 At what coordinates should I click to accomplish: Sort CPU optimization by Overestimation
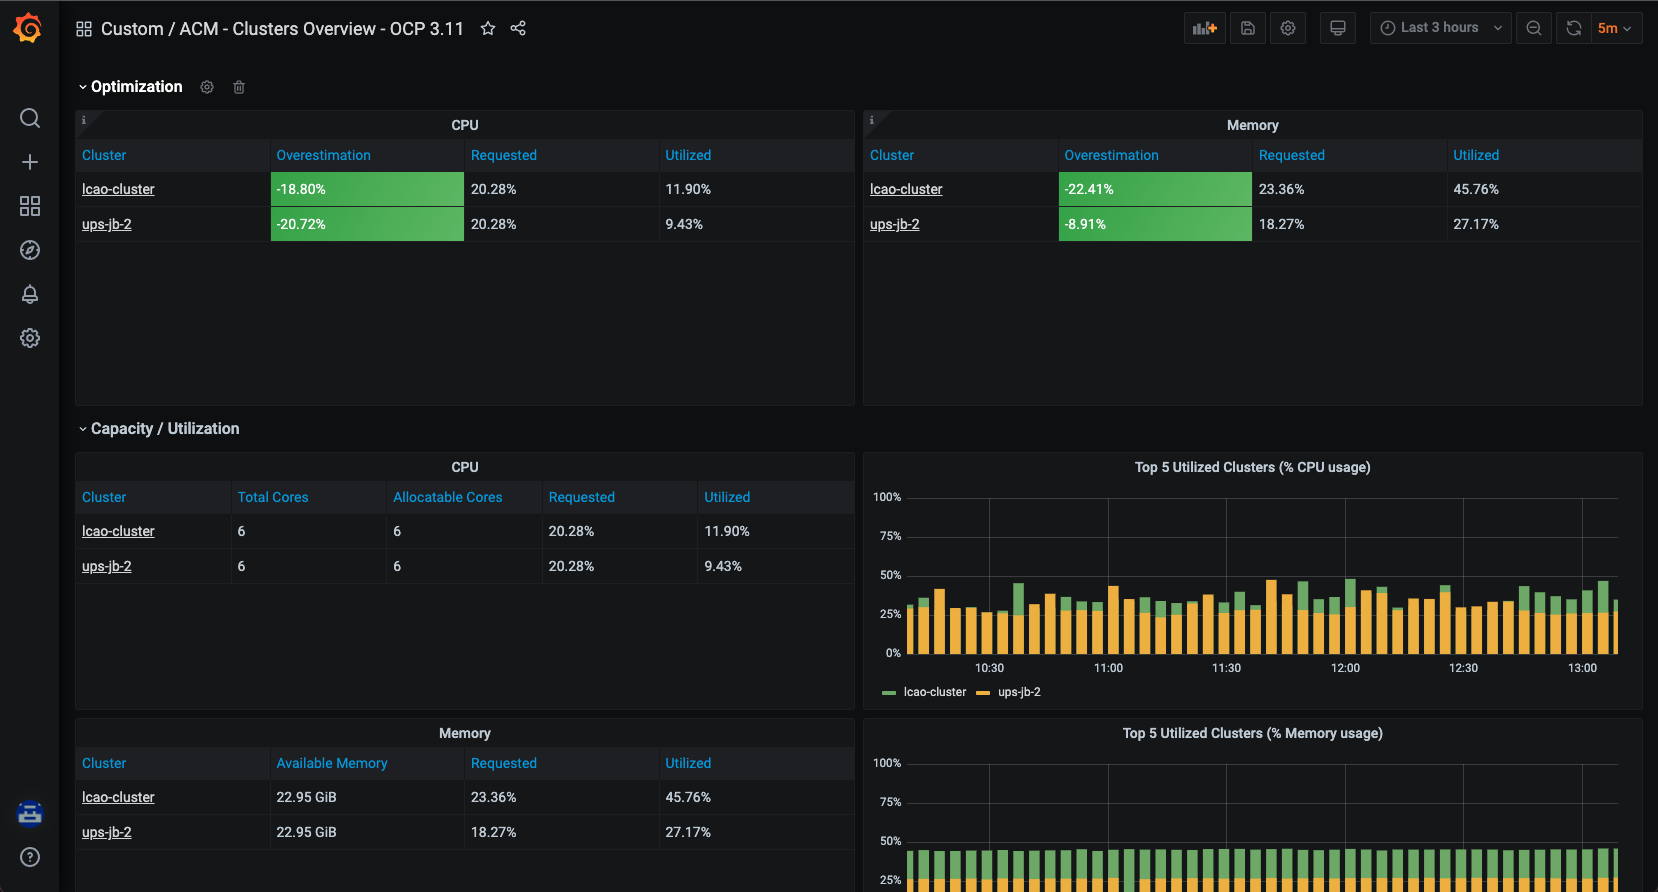point(324,155)
